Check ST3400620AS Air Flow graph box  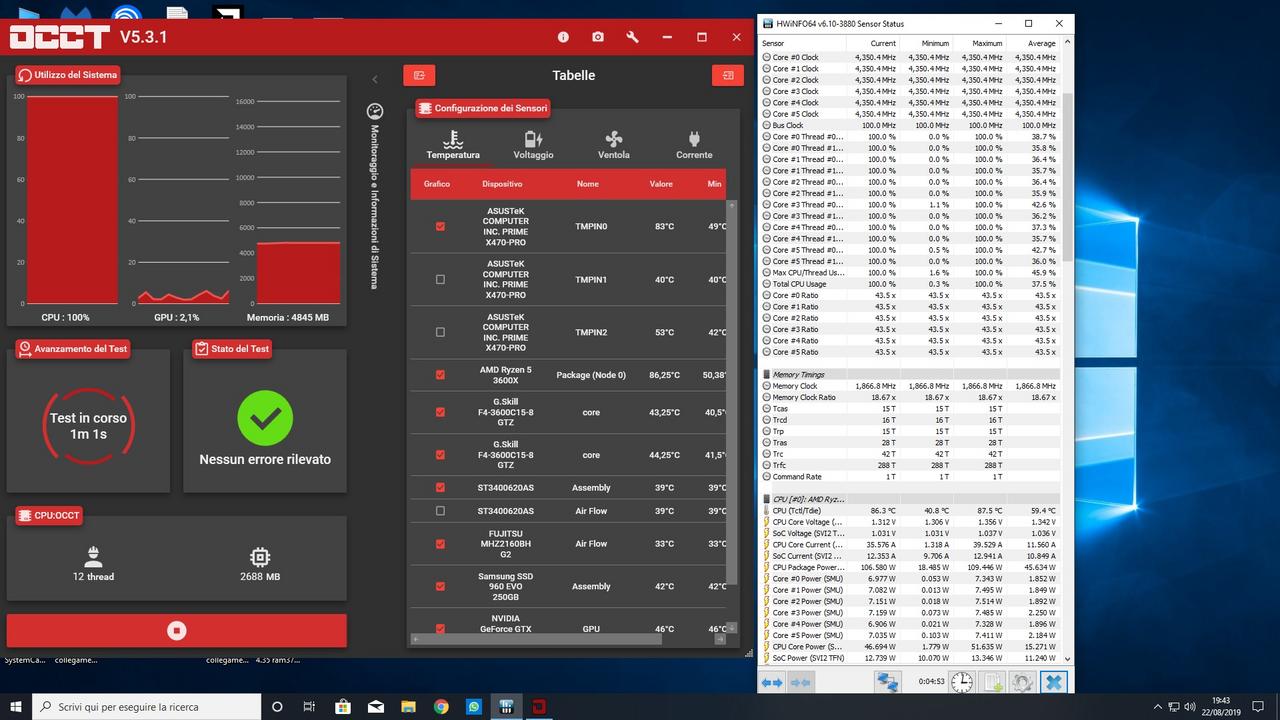coord(440,511)
